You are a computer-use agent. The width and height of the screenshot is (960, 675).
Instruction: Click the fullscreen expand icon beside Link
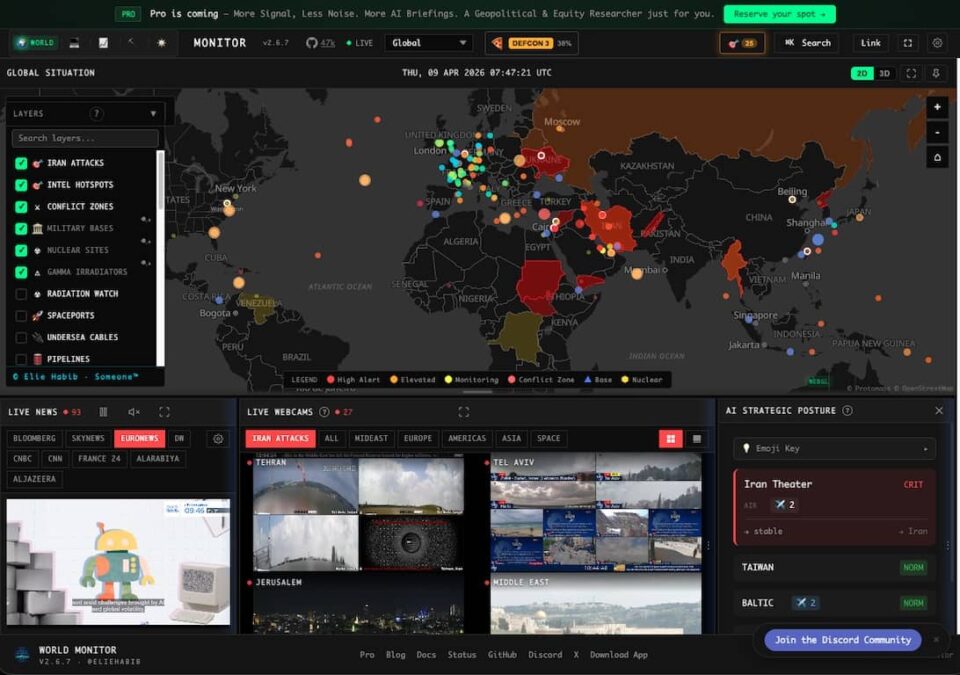(x=908, y=43)
